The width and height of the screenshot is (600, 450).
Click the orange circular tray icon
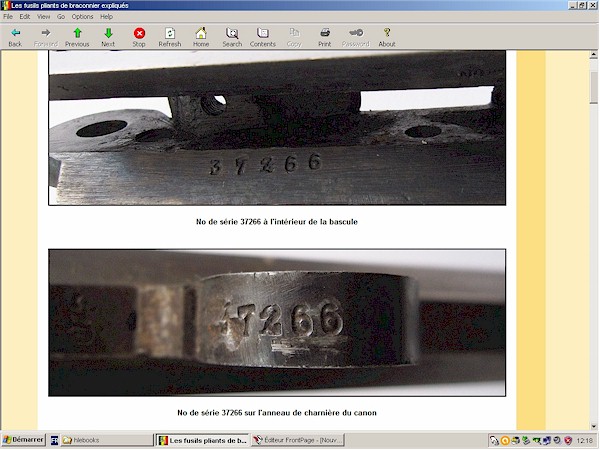click(505, 441)
